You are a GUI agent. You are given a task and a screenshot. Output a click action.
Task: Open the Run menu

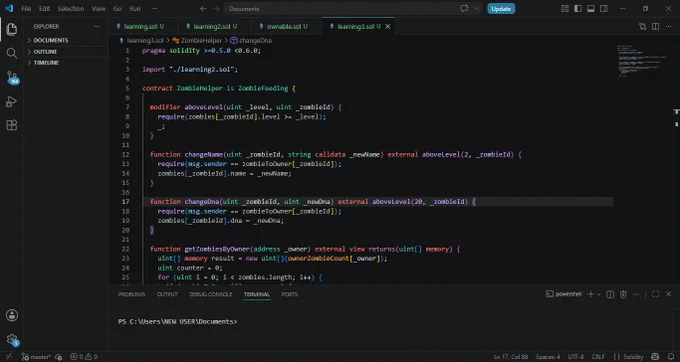pos(135,9)
